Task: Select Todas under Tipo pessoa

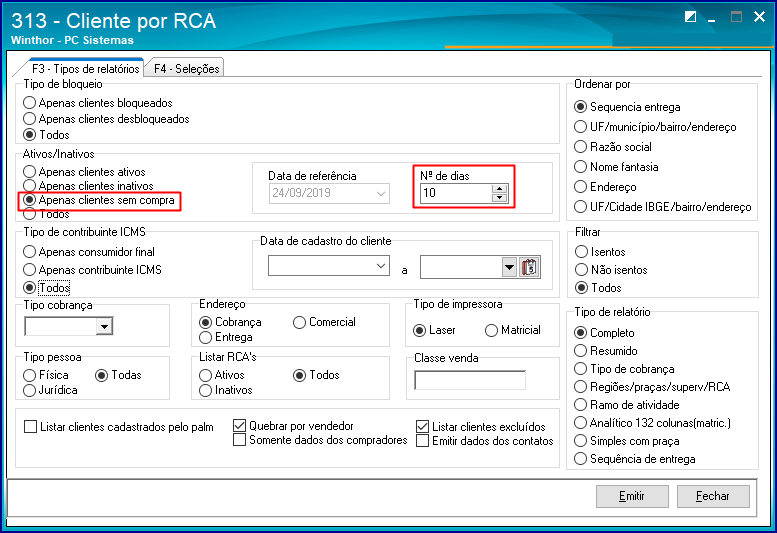Action: [118, 375]
